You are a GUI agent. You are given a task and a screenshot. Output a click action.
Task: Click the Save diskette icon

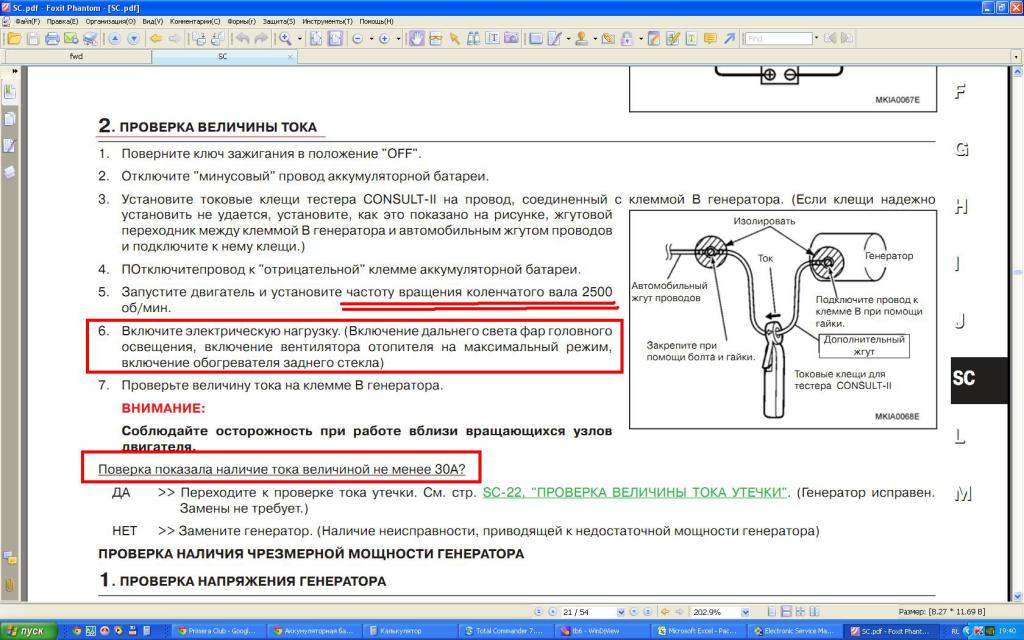(x=33, y=39)
